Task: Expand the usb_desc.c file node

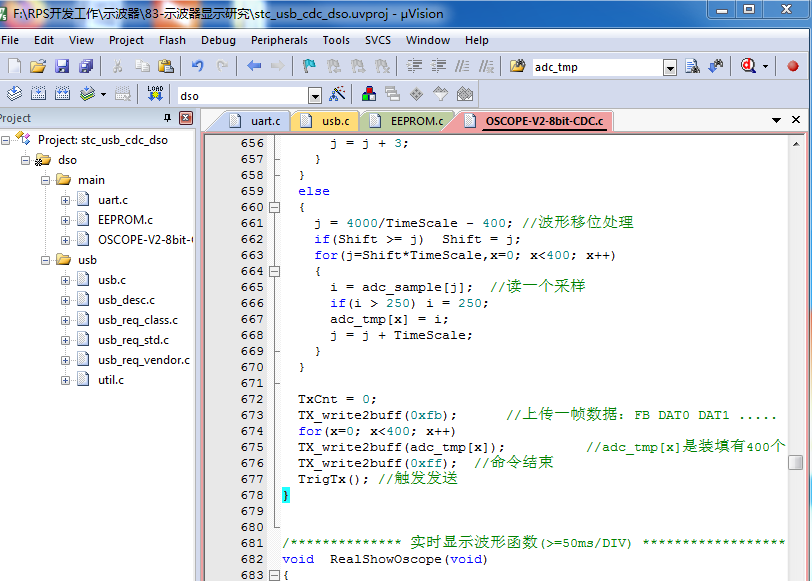Action: (65, 300)
